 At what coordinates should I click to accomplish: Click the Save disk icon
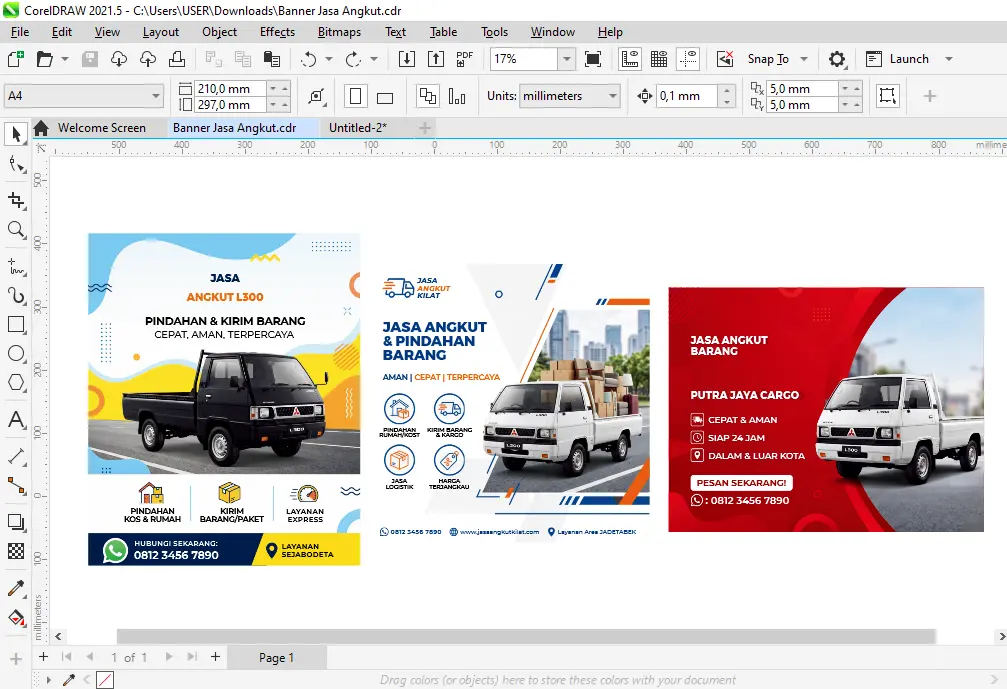[x=90, y=59]
